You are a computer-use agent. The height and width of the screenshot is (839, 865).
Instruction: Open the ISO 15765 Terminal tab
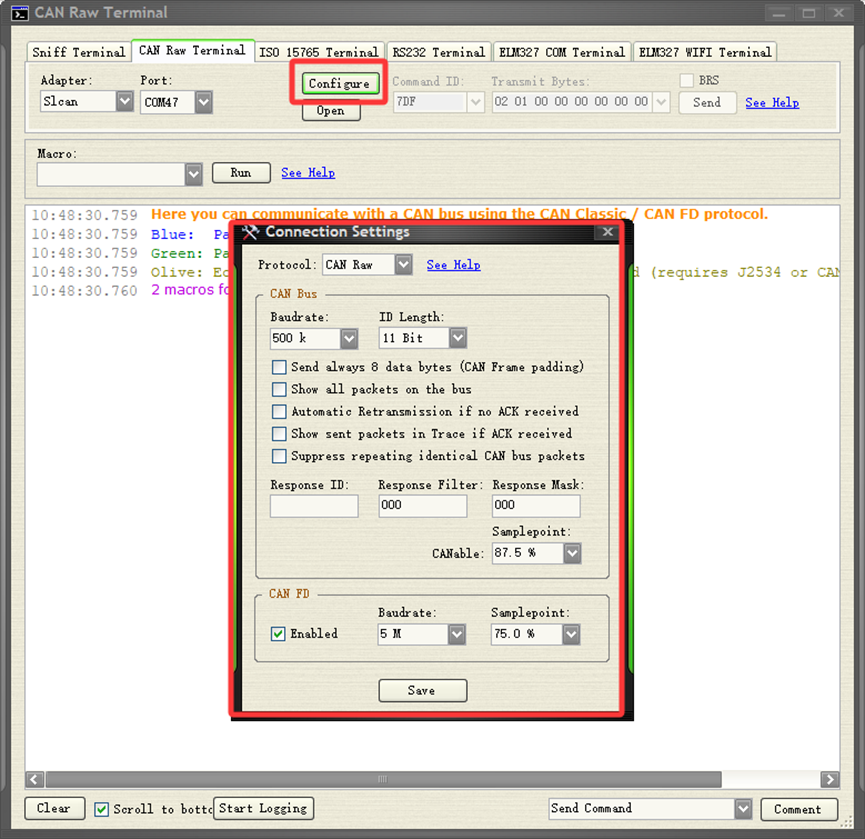(x=319, y=52)
